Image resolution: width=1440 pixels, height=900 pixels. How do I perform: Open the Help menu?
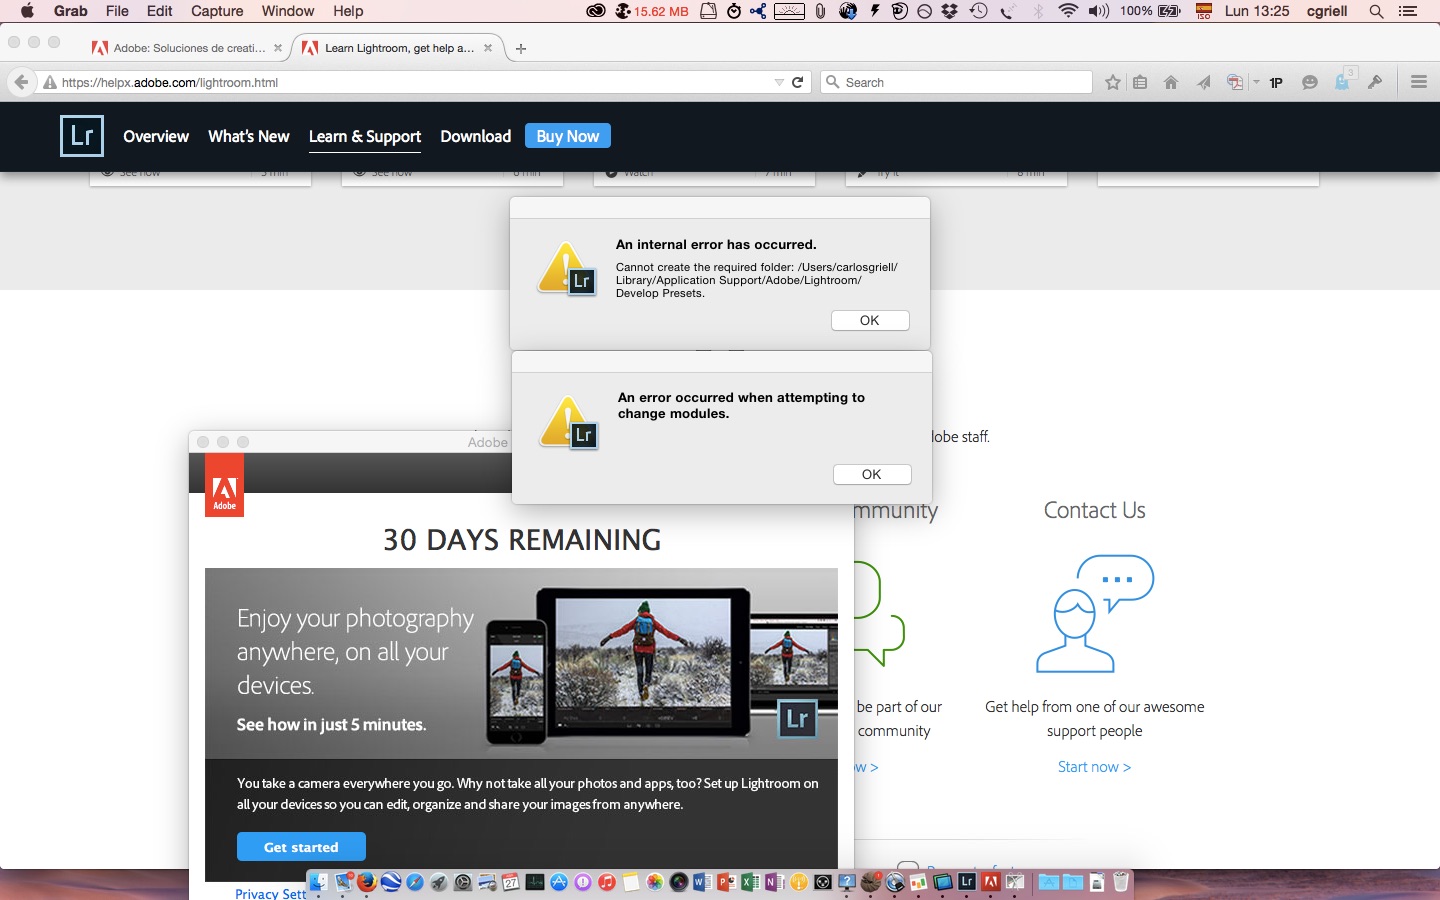(348, 11)
